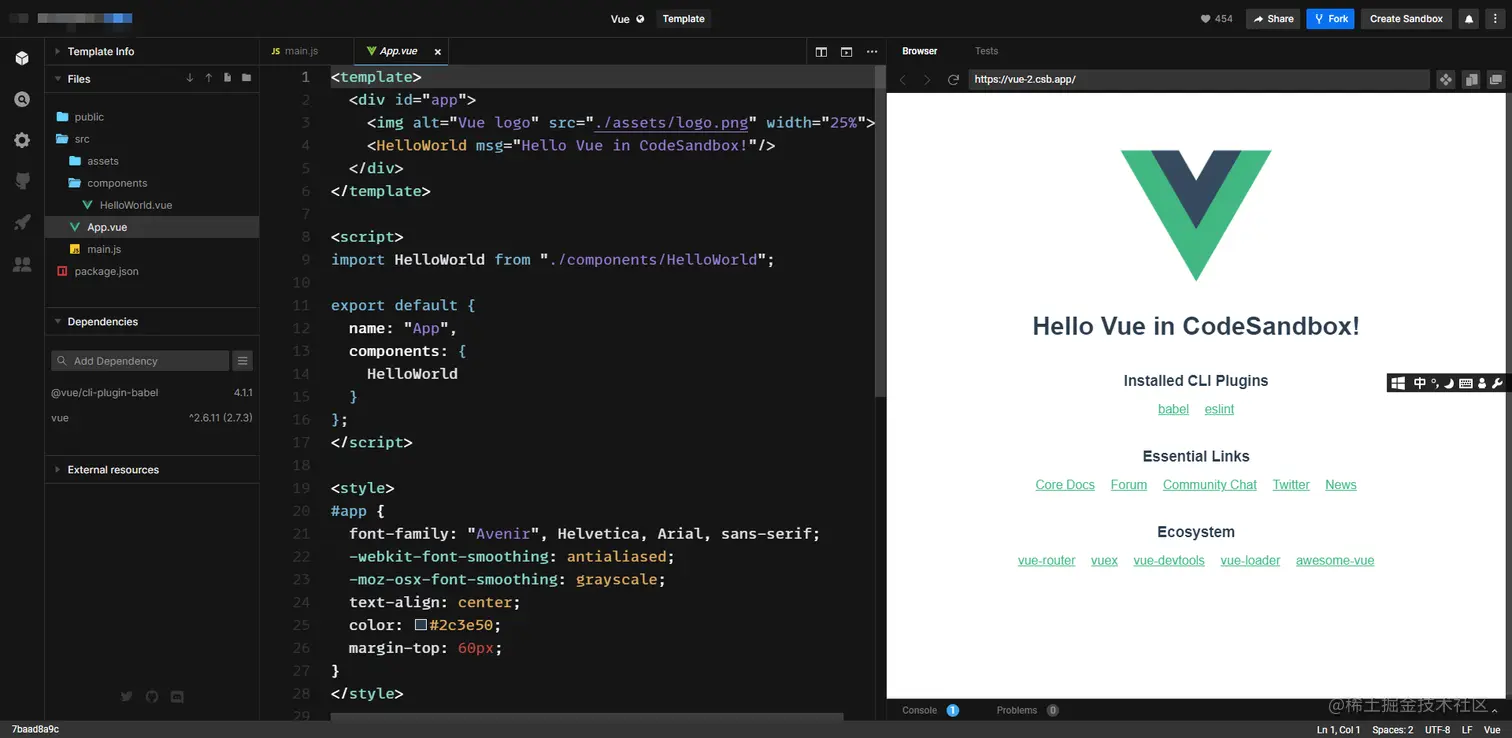This screenshot has height=738, width=1512.
Task: Open editor more options ellipsis
Action: [x=872, y=52]
